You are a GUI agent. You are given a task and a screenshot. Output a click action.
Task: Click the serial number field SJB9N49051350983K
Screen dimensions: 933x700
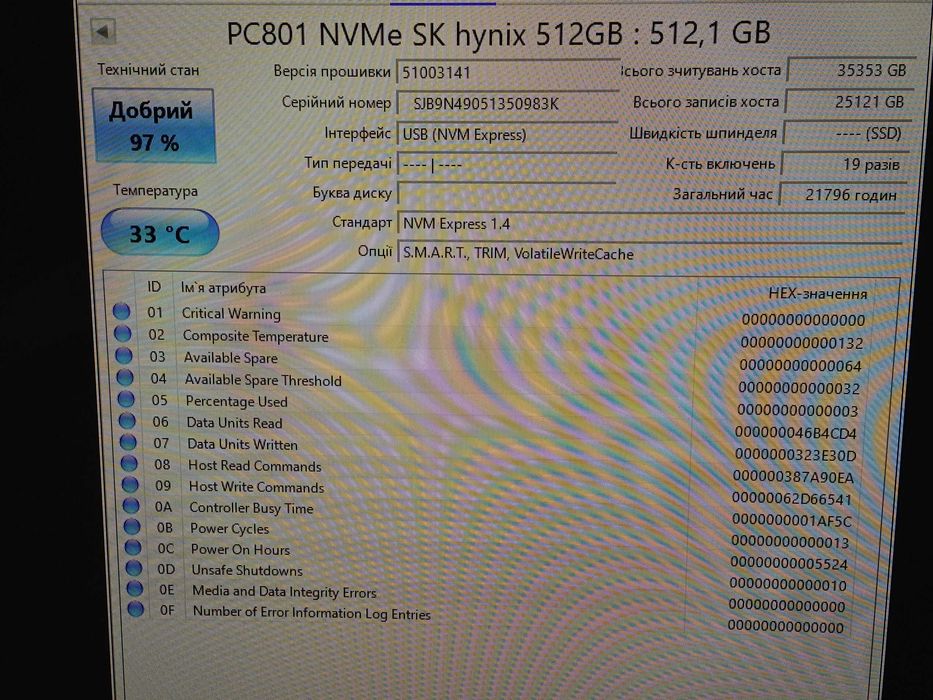pos(508,104)
